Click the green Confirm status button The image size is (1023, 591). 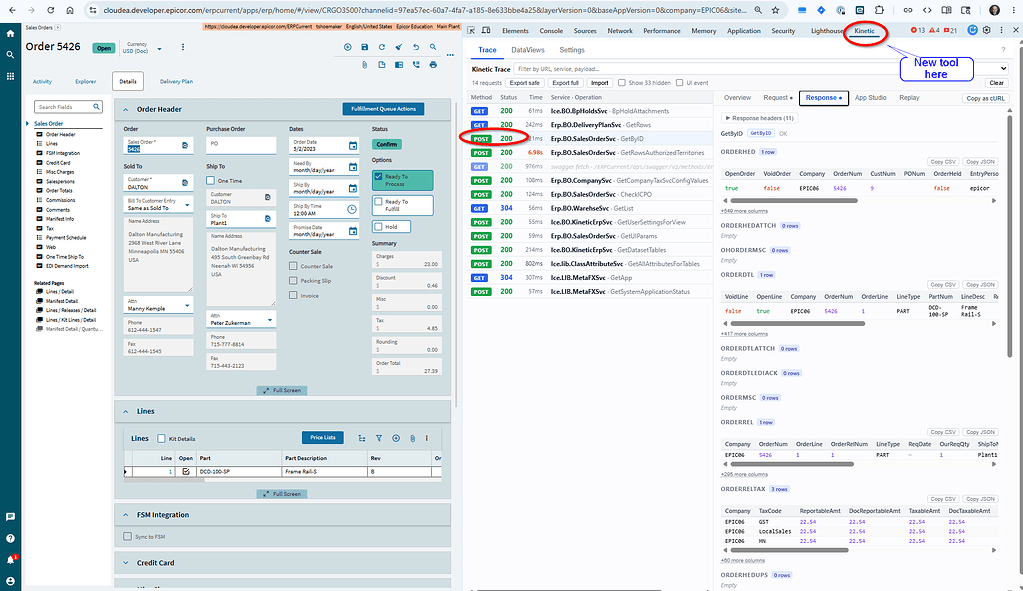(386, 144)
